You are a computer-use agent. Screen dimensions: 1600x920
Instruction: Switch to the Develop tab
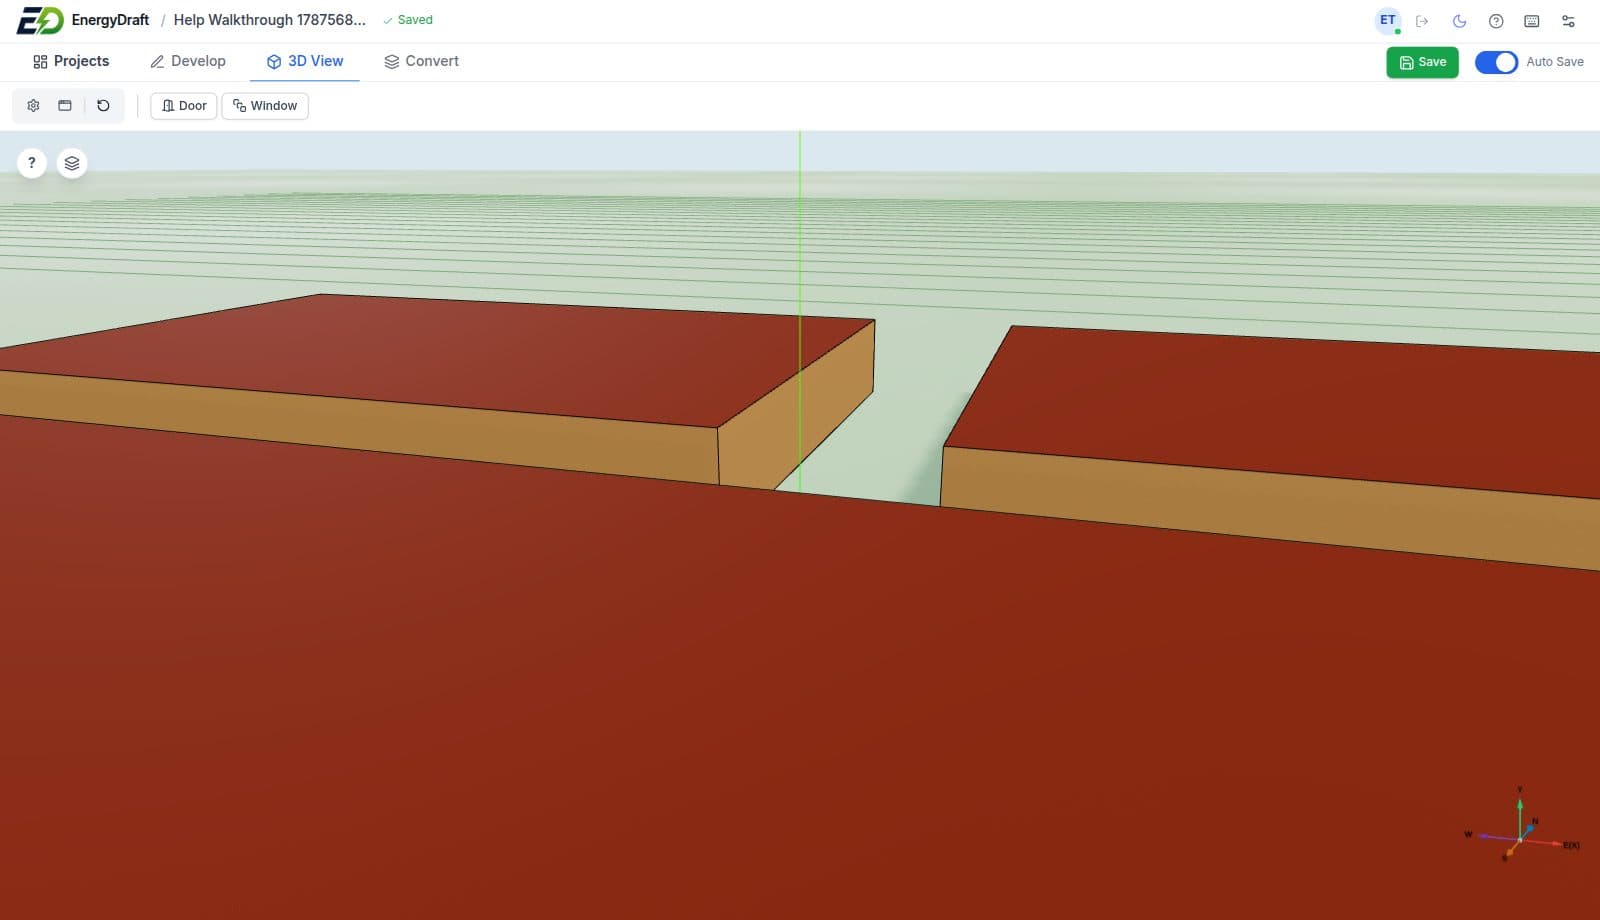click(x=188, y=61)
